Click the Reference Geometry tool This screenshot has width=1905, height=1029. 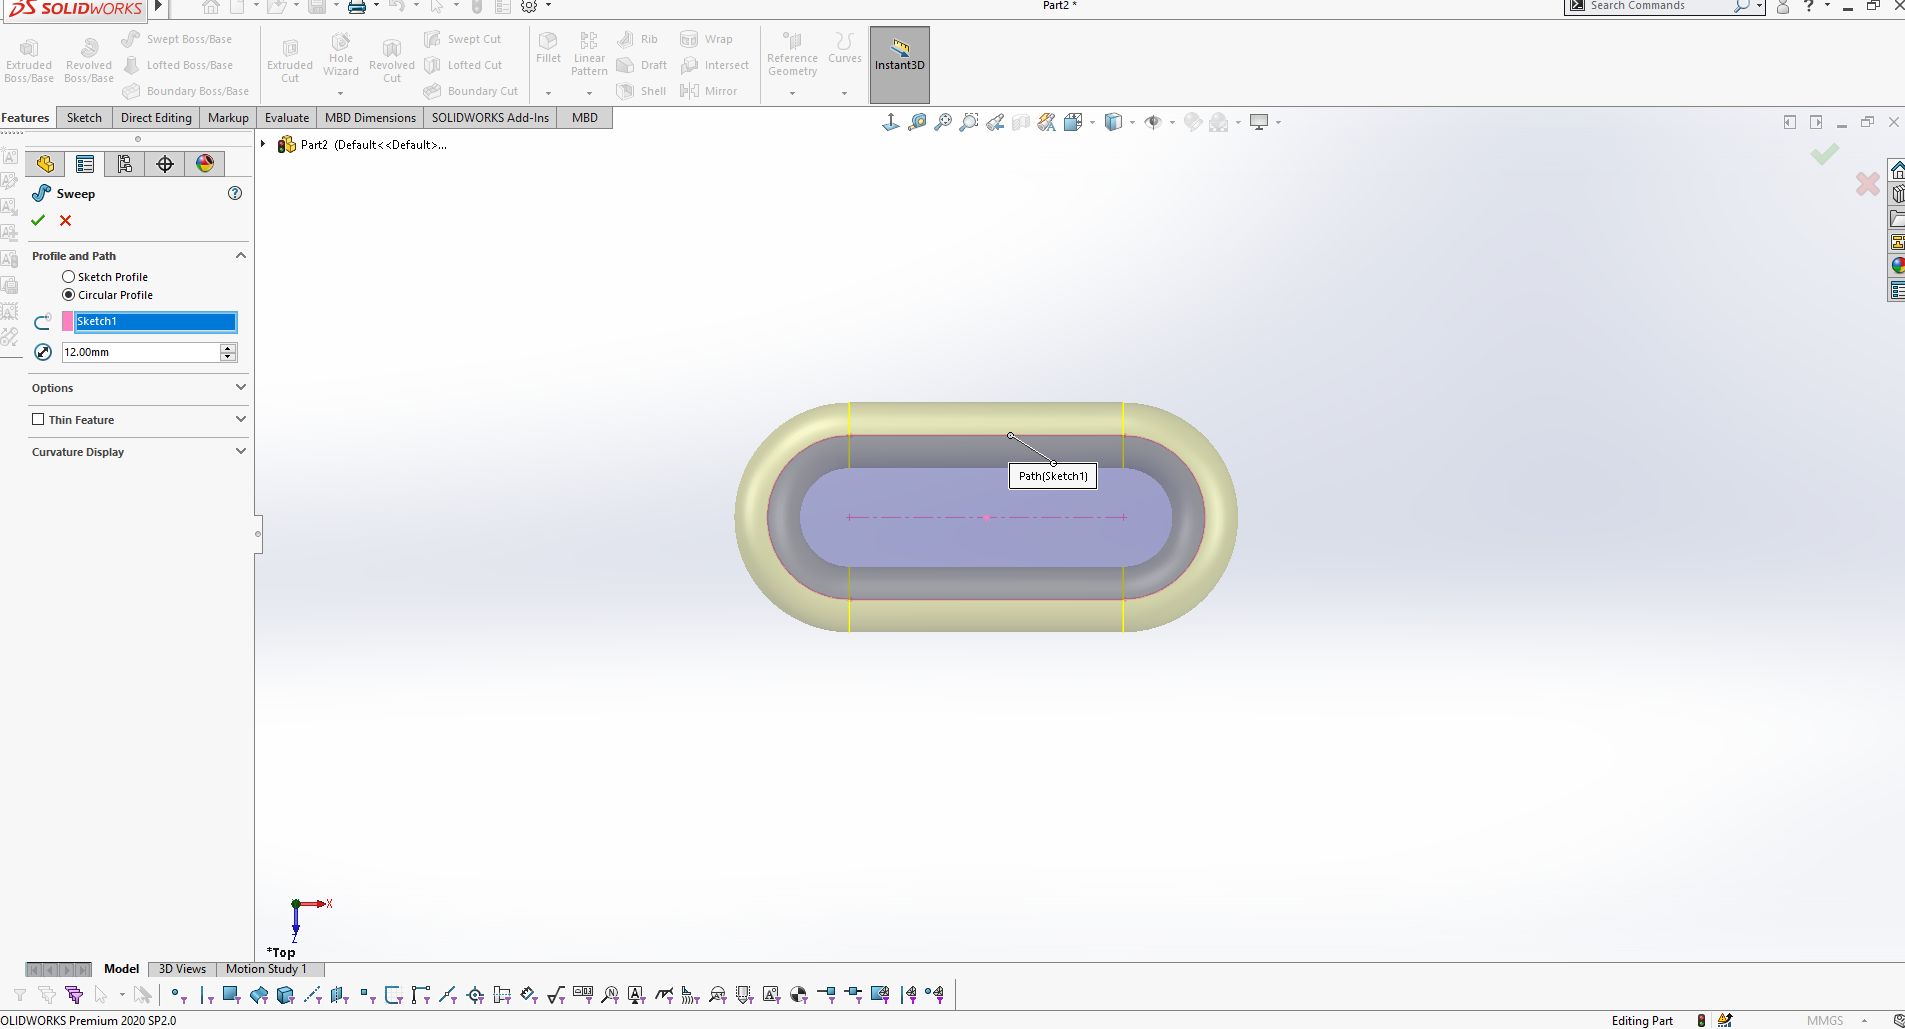(792, 54)
